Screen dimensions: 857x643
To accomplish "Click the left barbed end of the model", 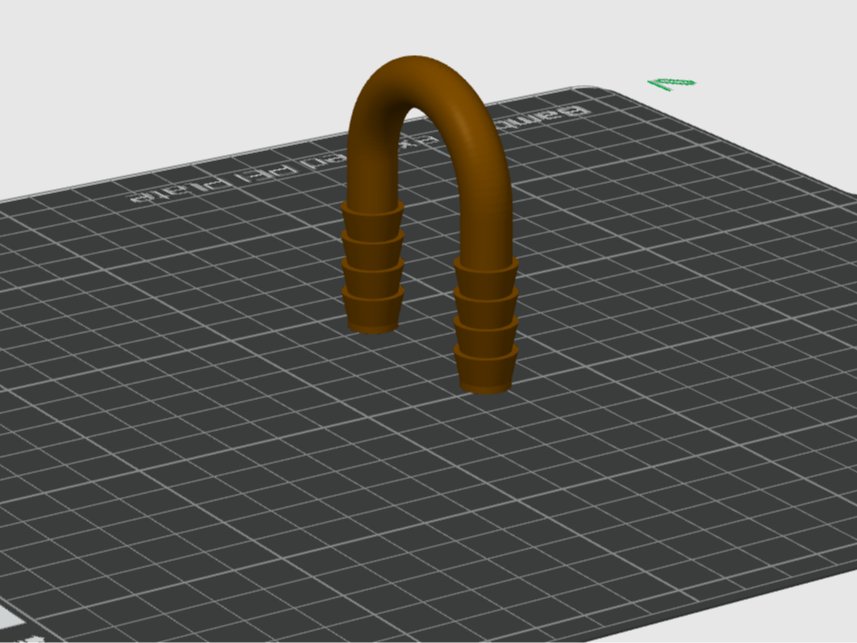I will click(x=373, y=266).
